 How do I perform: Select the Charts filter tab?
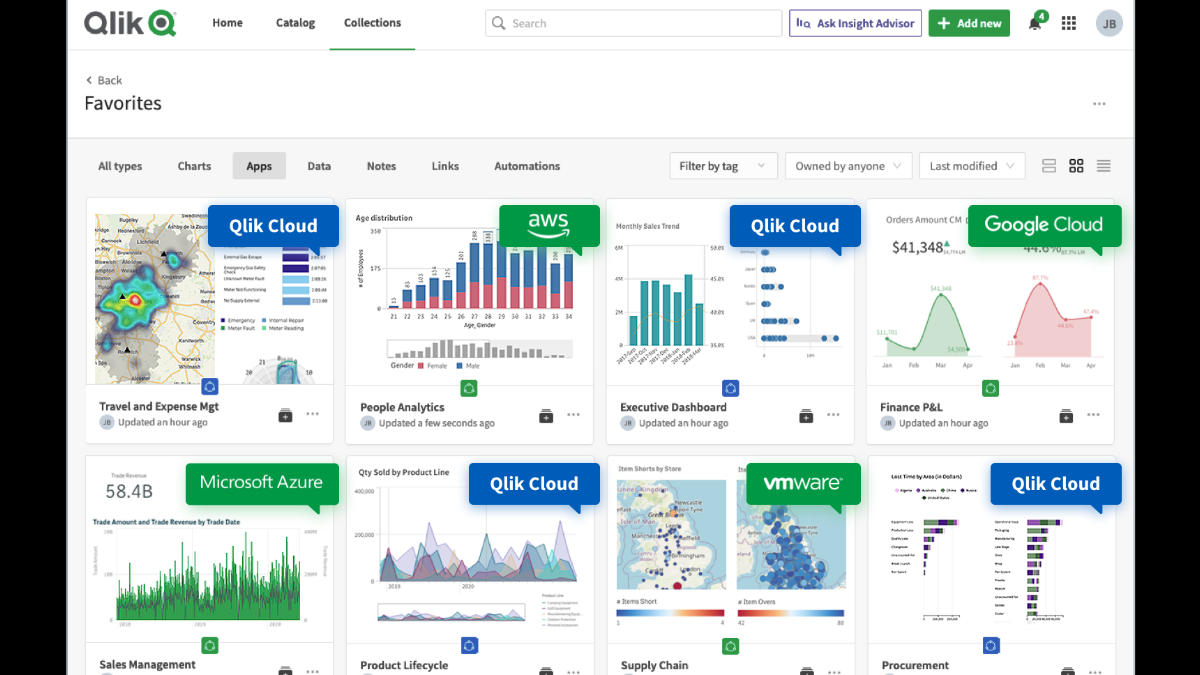pyautogui.click(x=194, y=166)
